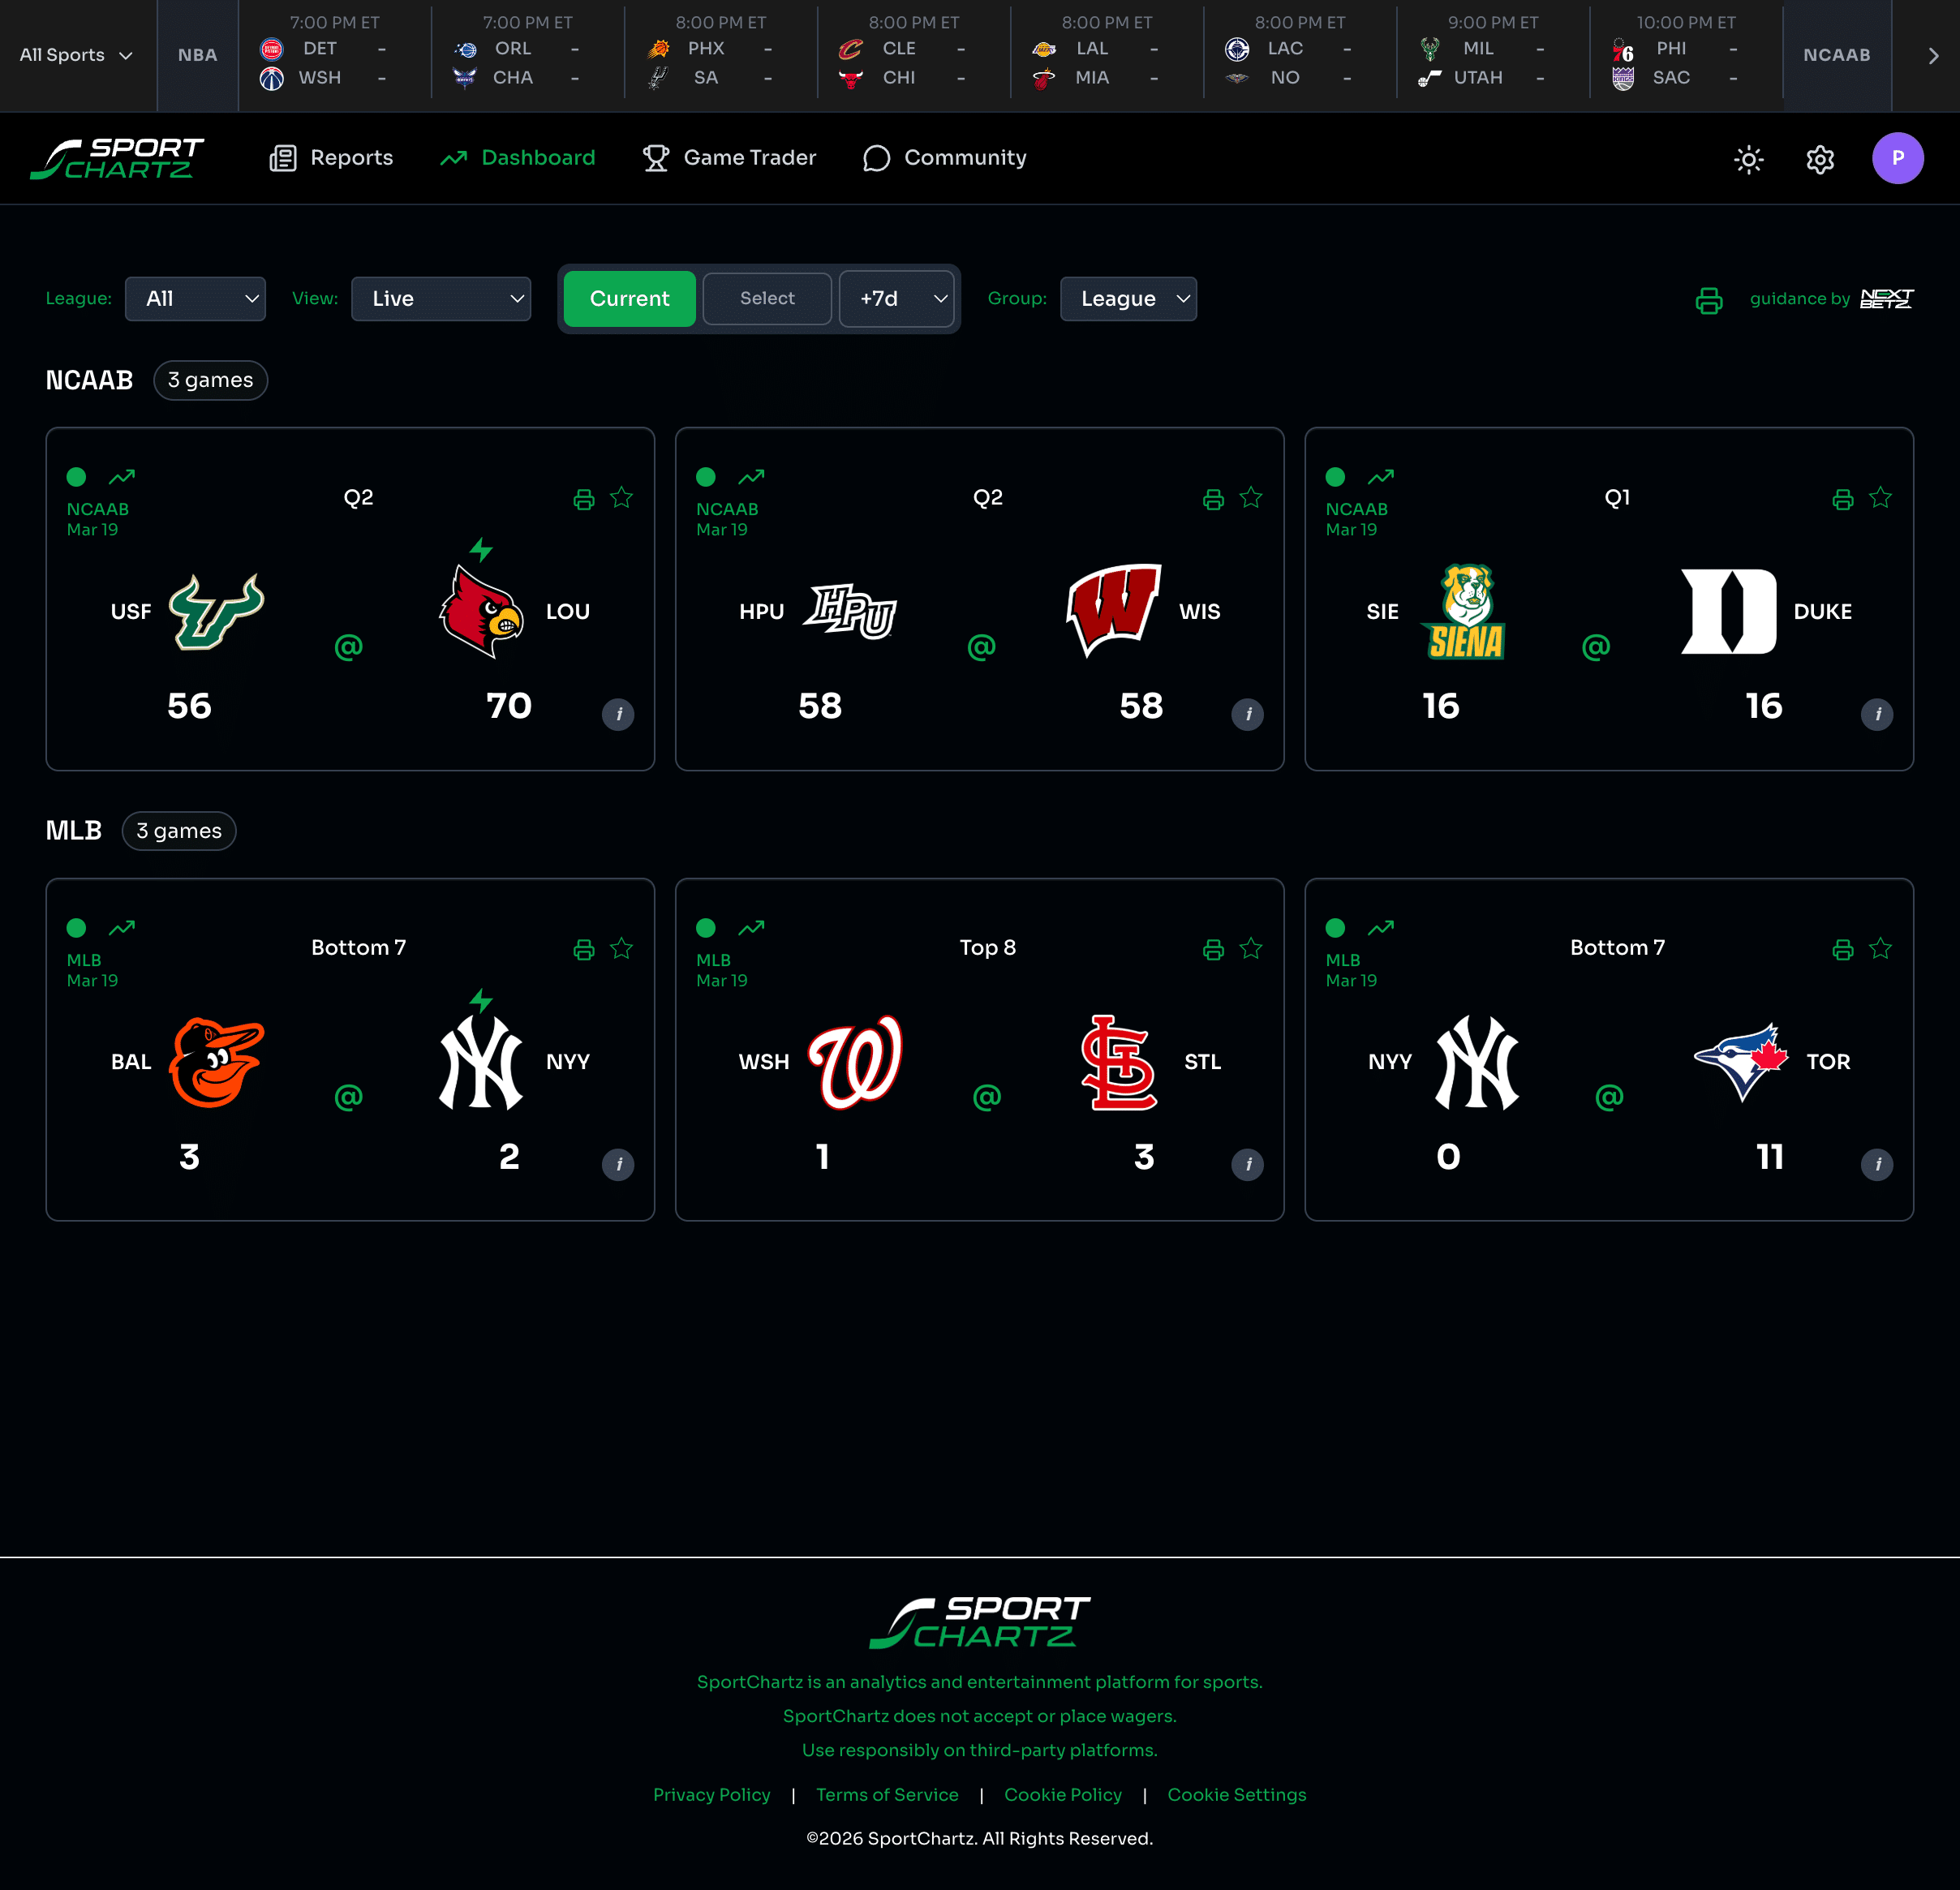Open the View dropdown showing Live
Viewport: 1960px width, 1890px height.
(441, 298)
